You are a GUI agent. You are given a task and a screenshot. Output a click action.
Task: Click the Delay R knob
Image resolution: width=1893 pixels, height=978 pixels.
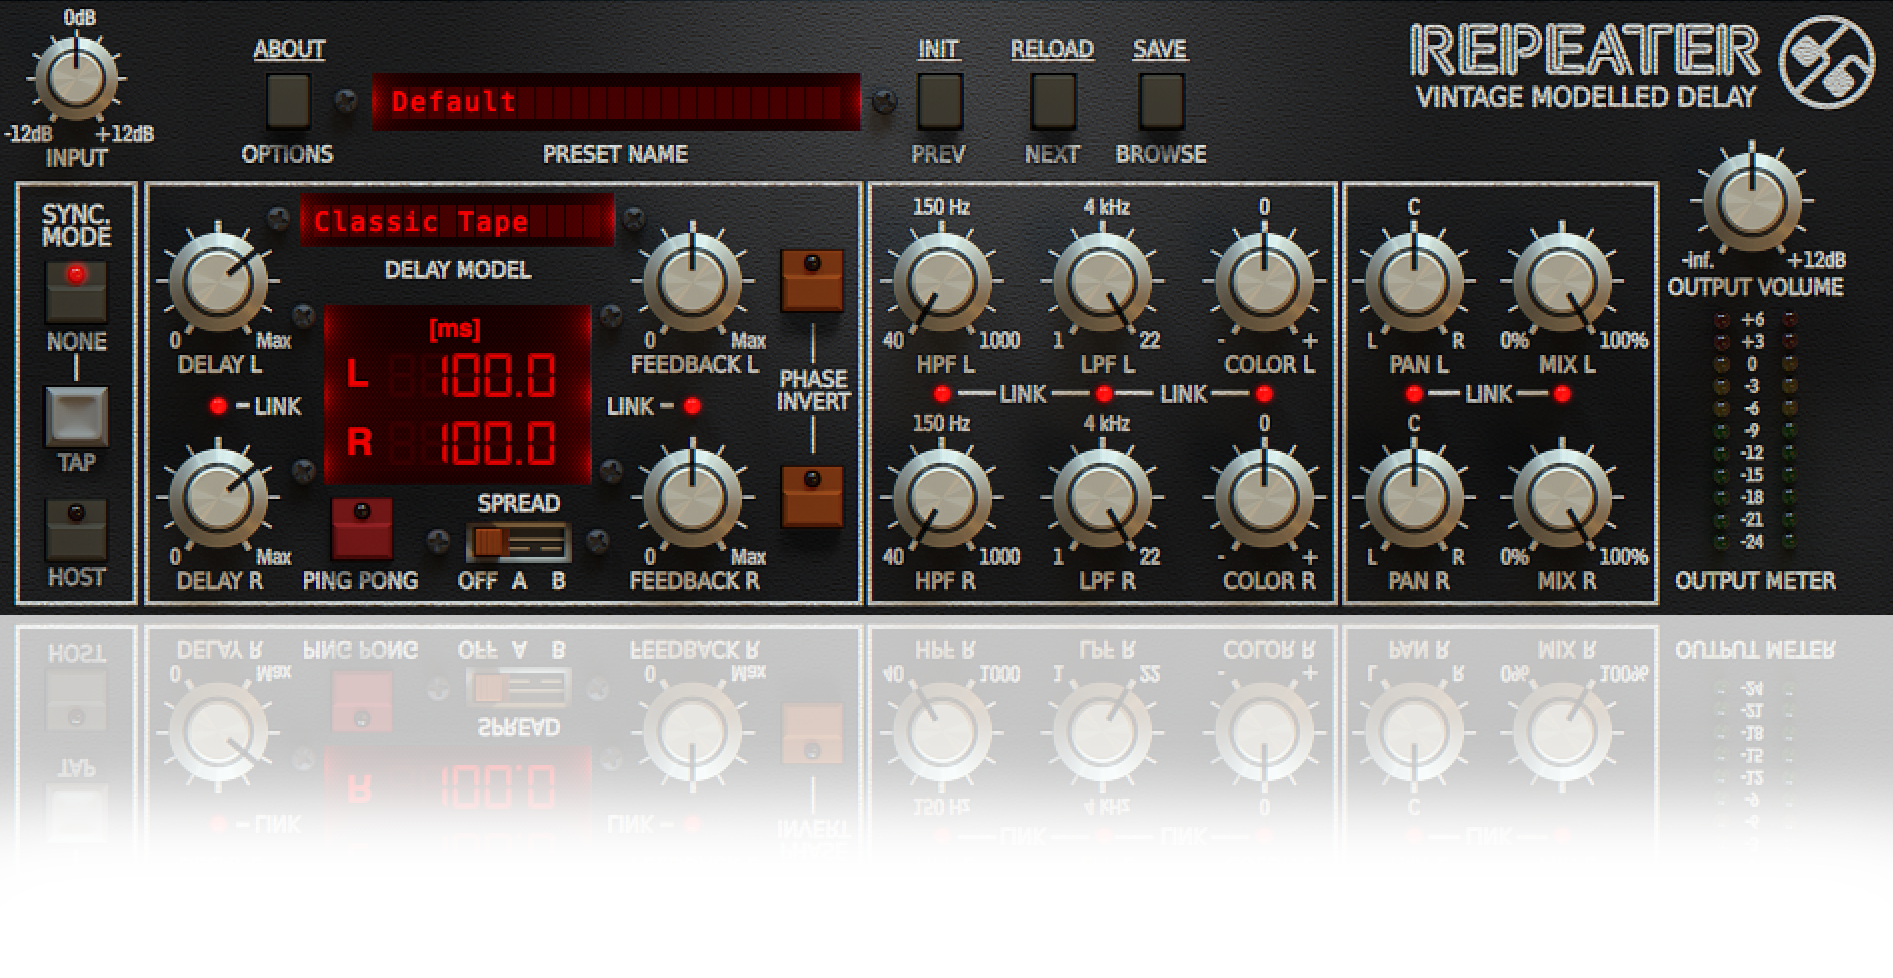click(219, 498)
